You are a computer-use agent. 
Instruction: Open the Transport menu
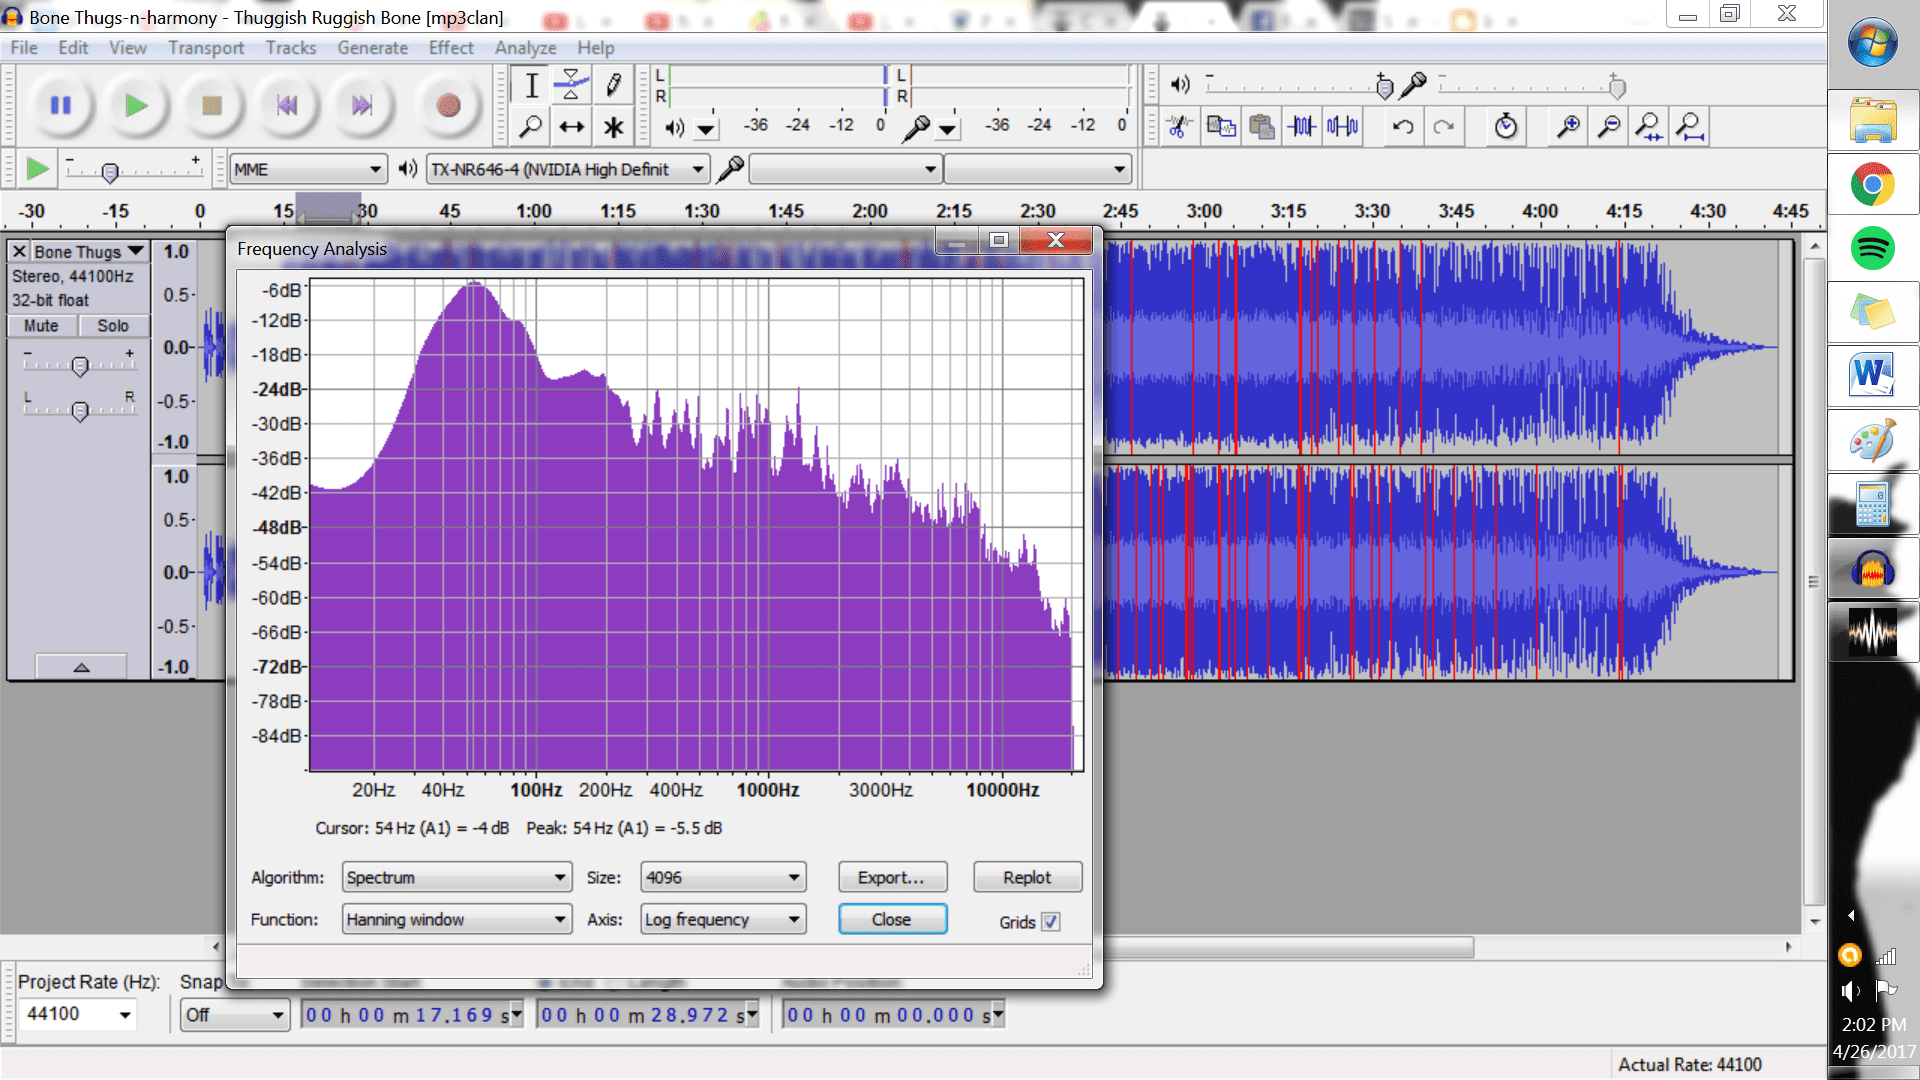click(x=206, y=48)
